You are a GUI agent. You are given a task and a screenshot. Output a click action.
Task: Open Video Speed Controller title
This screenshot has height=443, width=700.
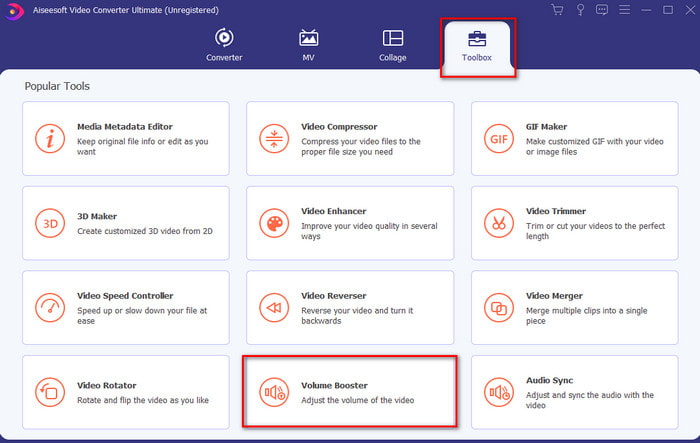click(125, 296)
